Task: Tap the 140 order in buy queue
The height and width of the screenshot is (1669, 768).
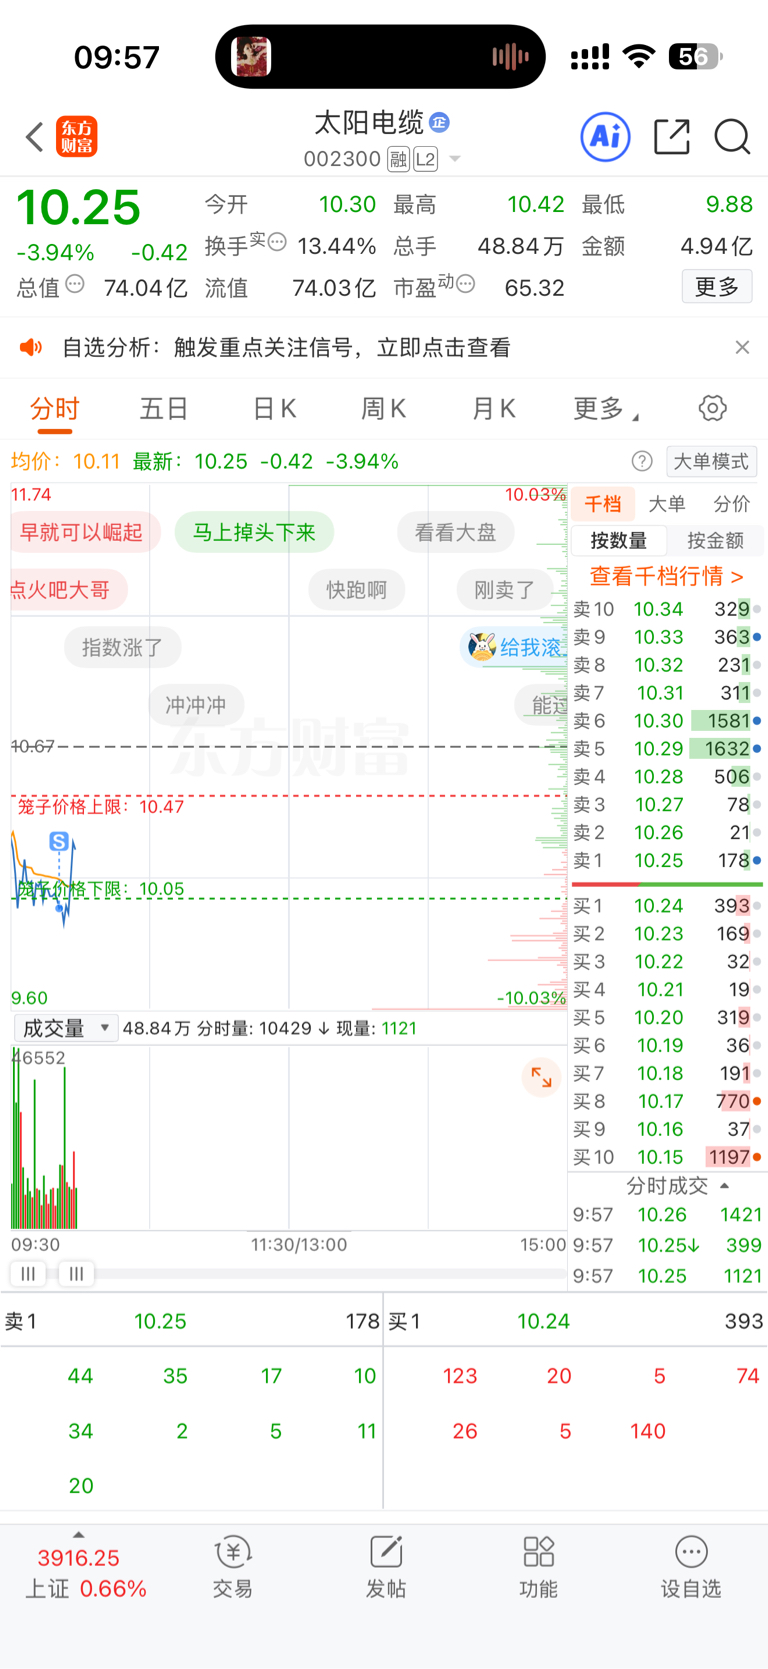Action: point(648,1431)
